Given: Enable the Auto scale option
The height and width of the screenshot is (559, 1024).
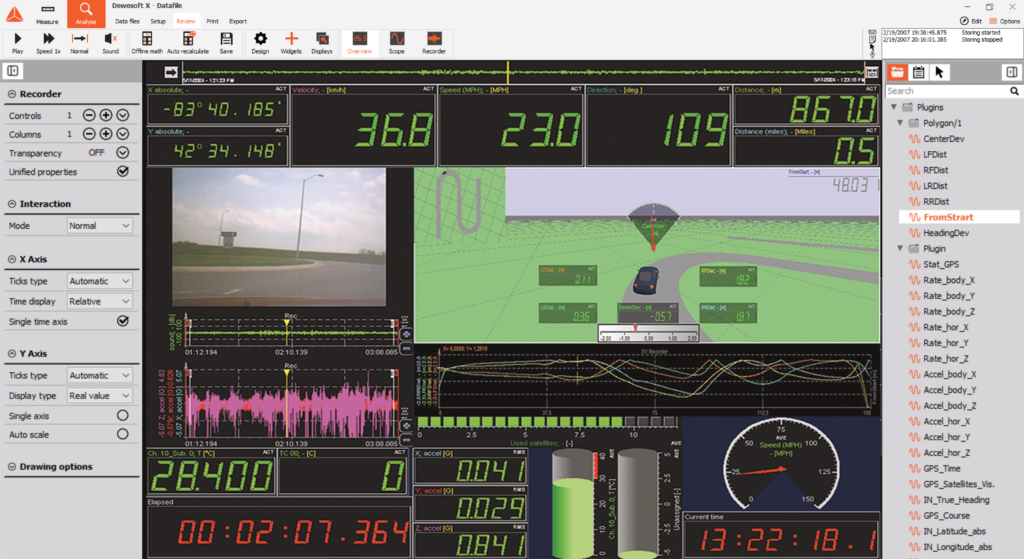Looking at the screenshot, I should [123, 434].
